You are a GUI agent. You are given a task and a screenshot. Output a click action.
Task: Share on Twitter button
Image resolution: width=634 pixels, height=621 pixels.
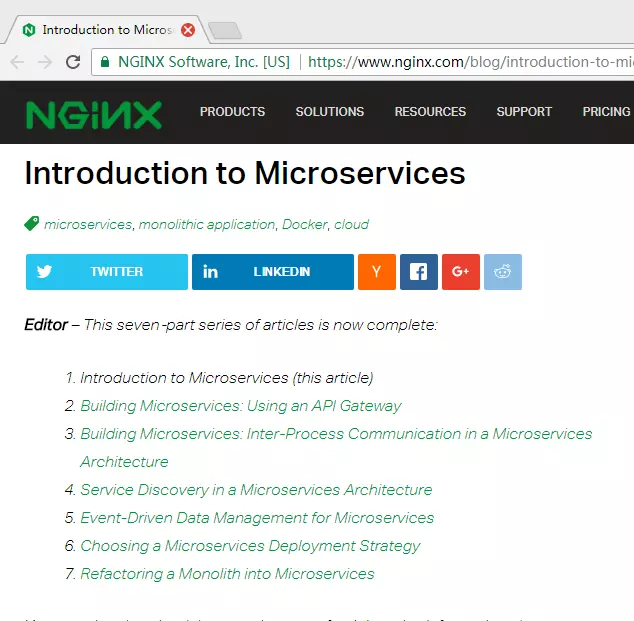coord(107,272)
